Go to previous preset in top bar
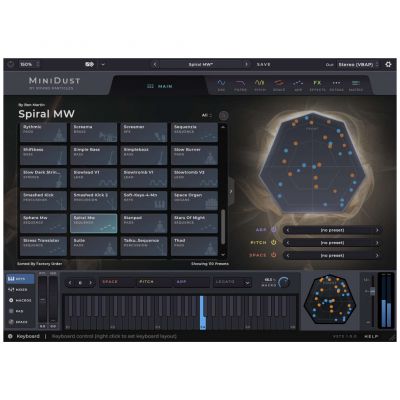 (155, 64)
